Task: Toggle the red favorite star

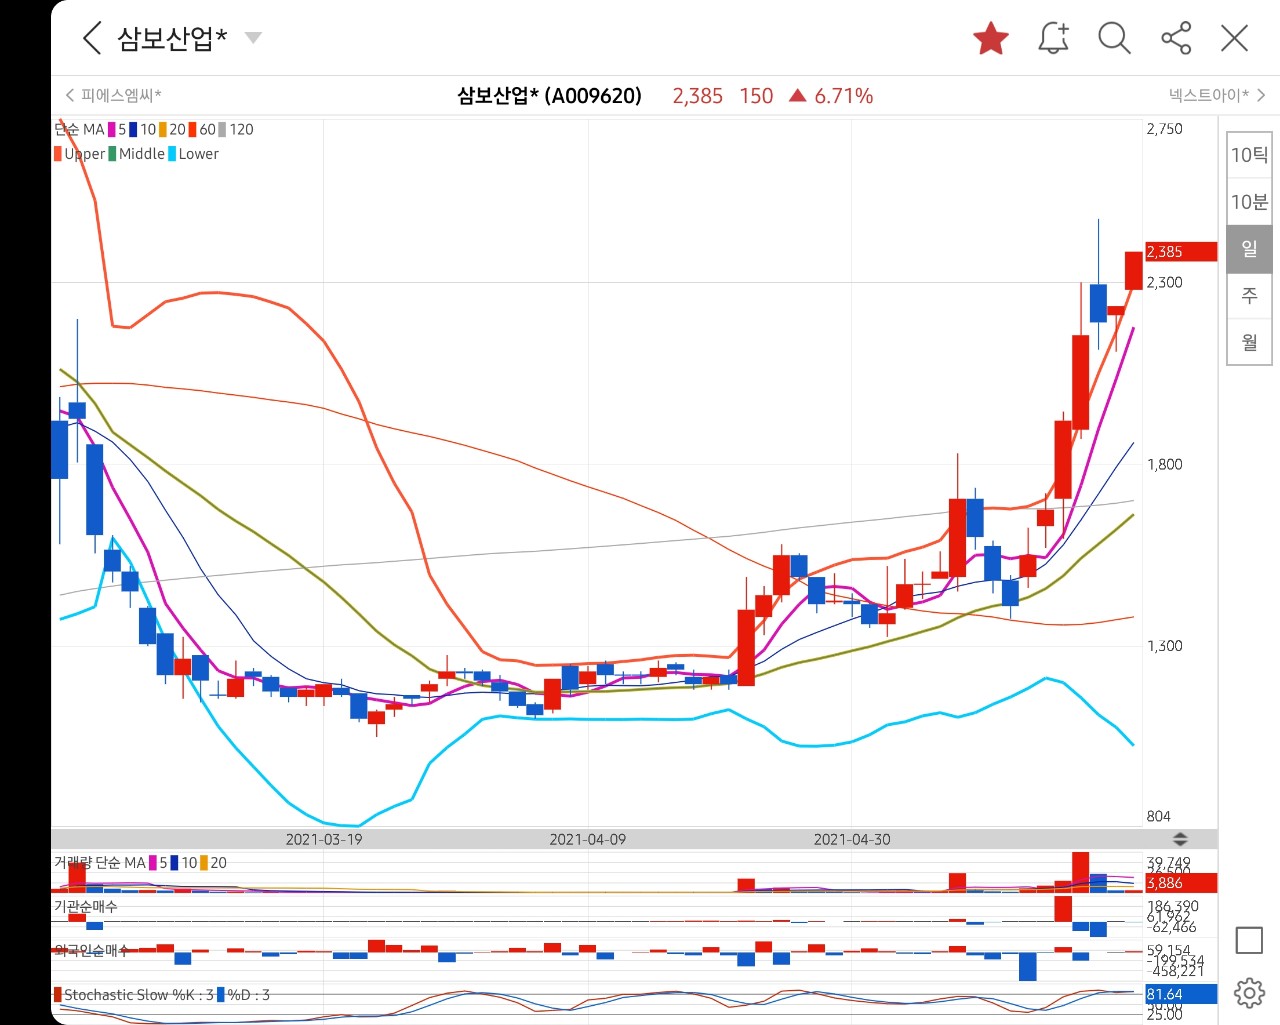Action: pos(991,38)
